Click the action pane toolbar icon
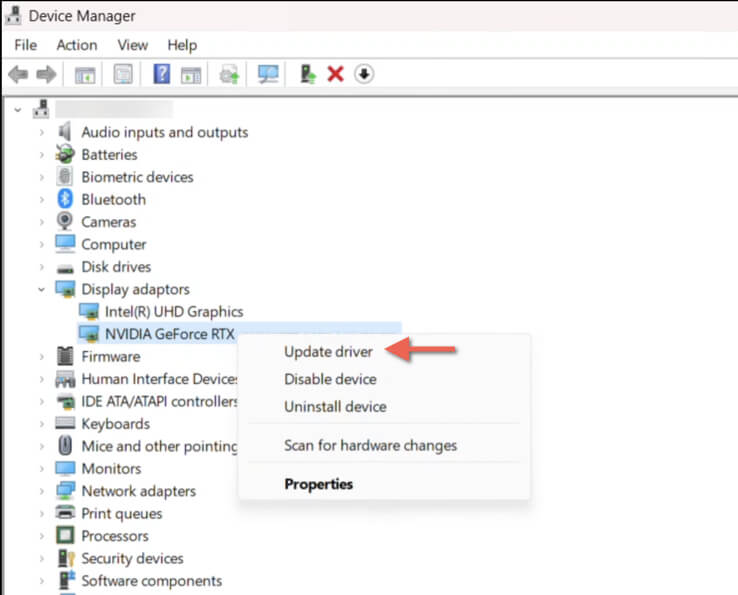The image size is (738, 595). [191, 75]
